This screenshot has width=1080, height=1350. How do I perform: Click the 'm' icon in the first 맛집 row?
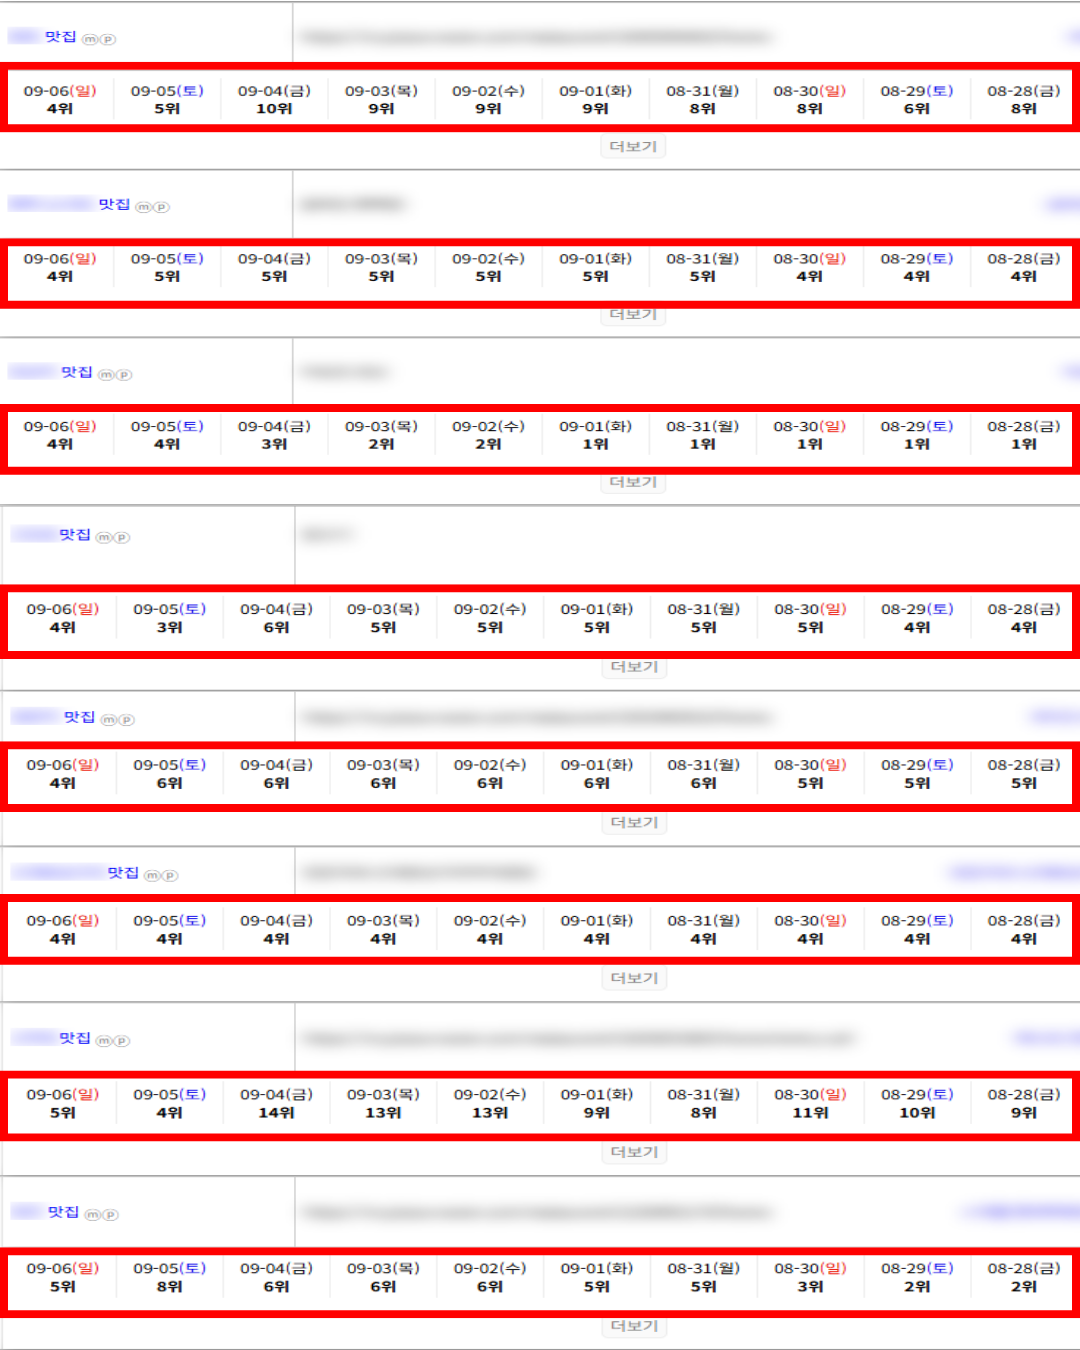coord(90,39)
